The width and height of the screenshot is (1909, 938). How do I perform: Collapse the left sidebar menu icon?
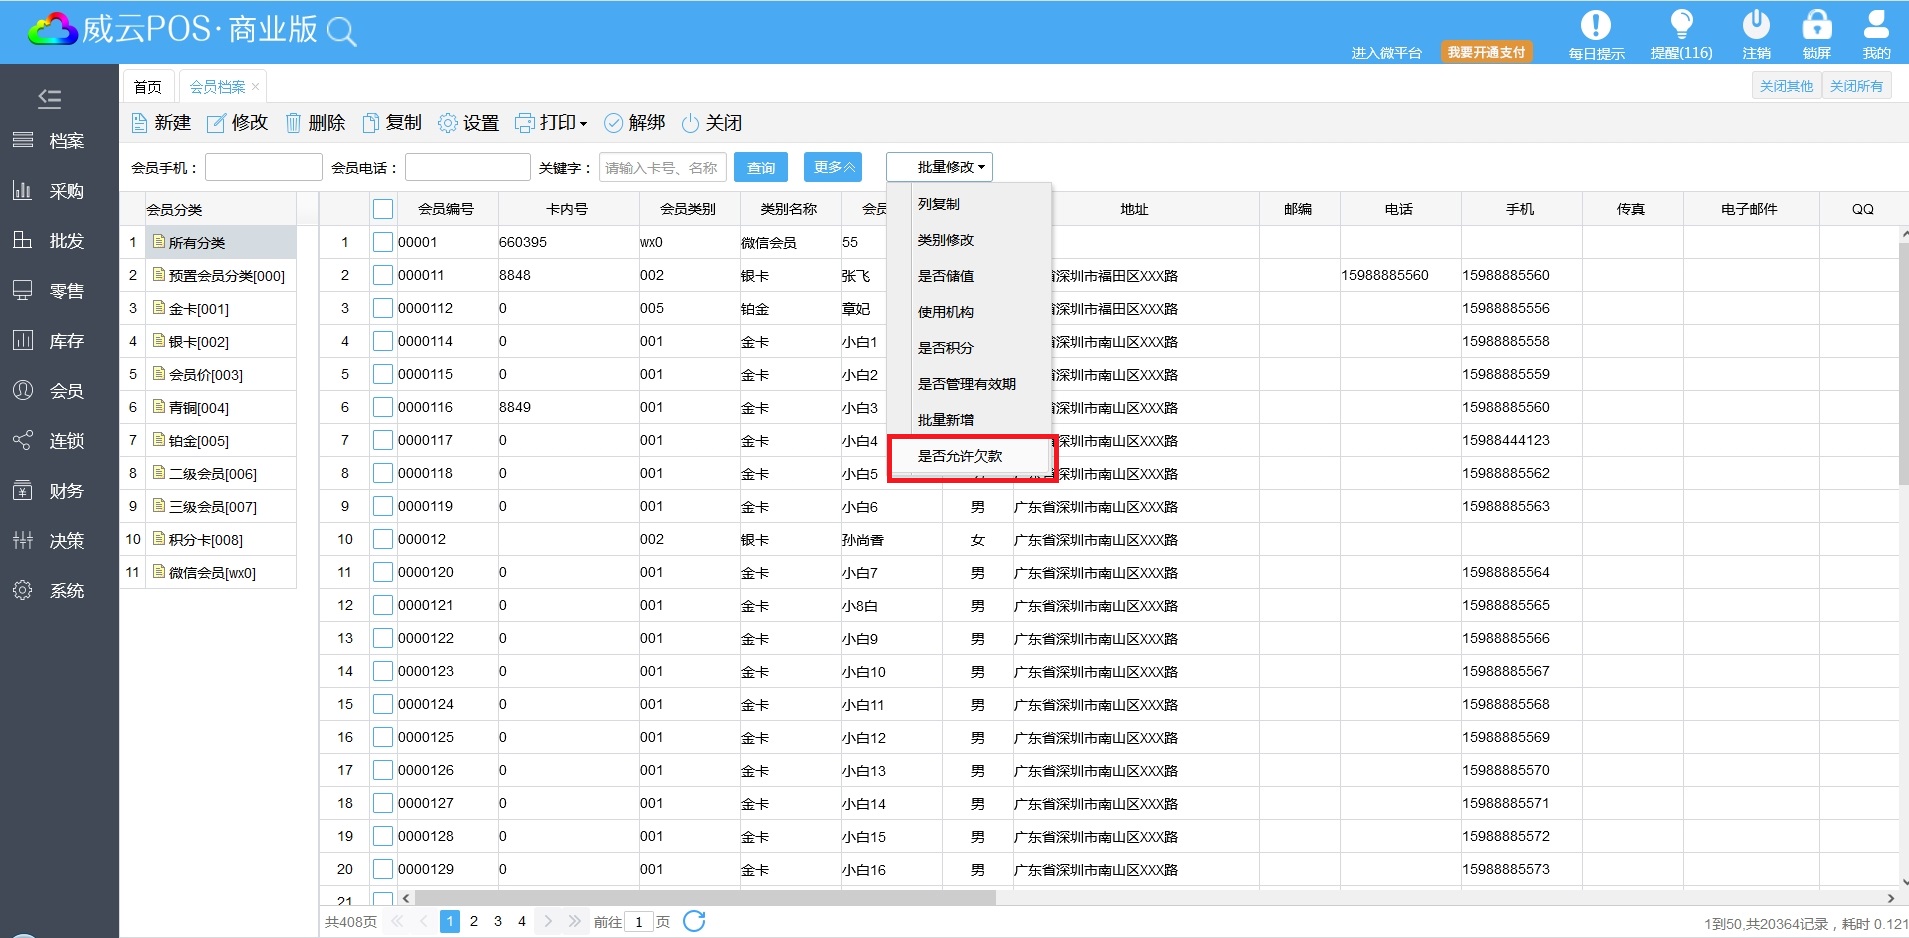49,98
